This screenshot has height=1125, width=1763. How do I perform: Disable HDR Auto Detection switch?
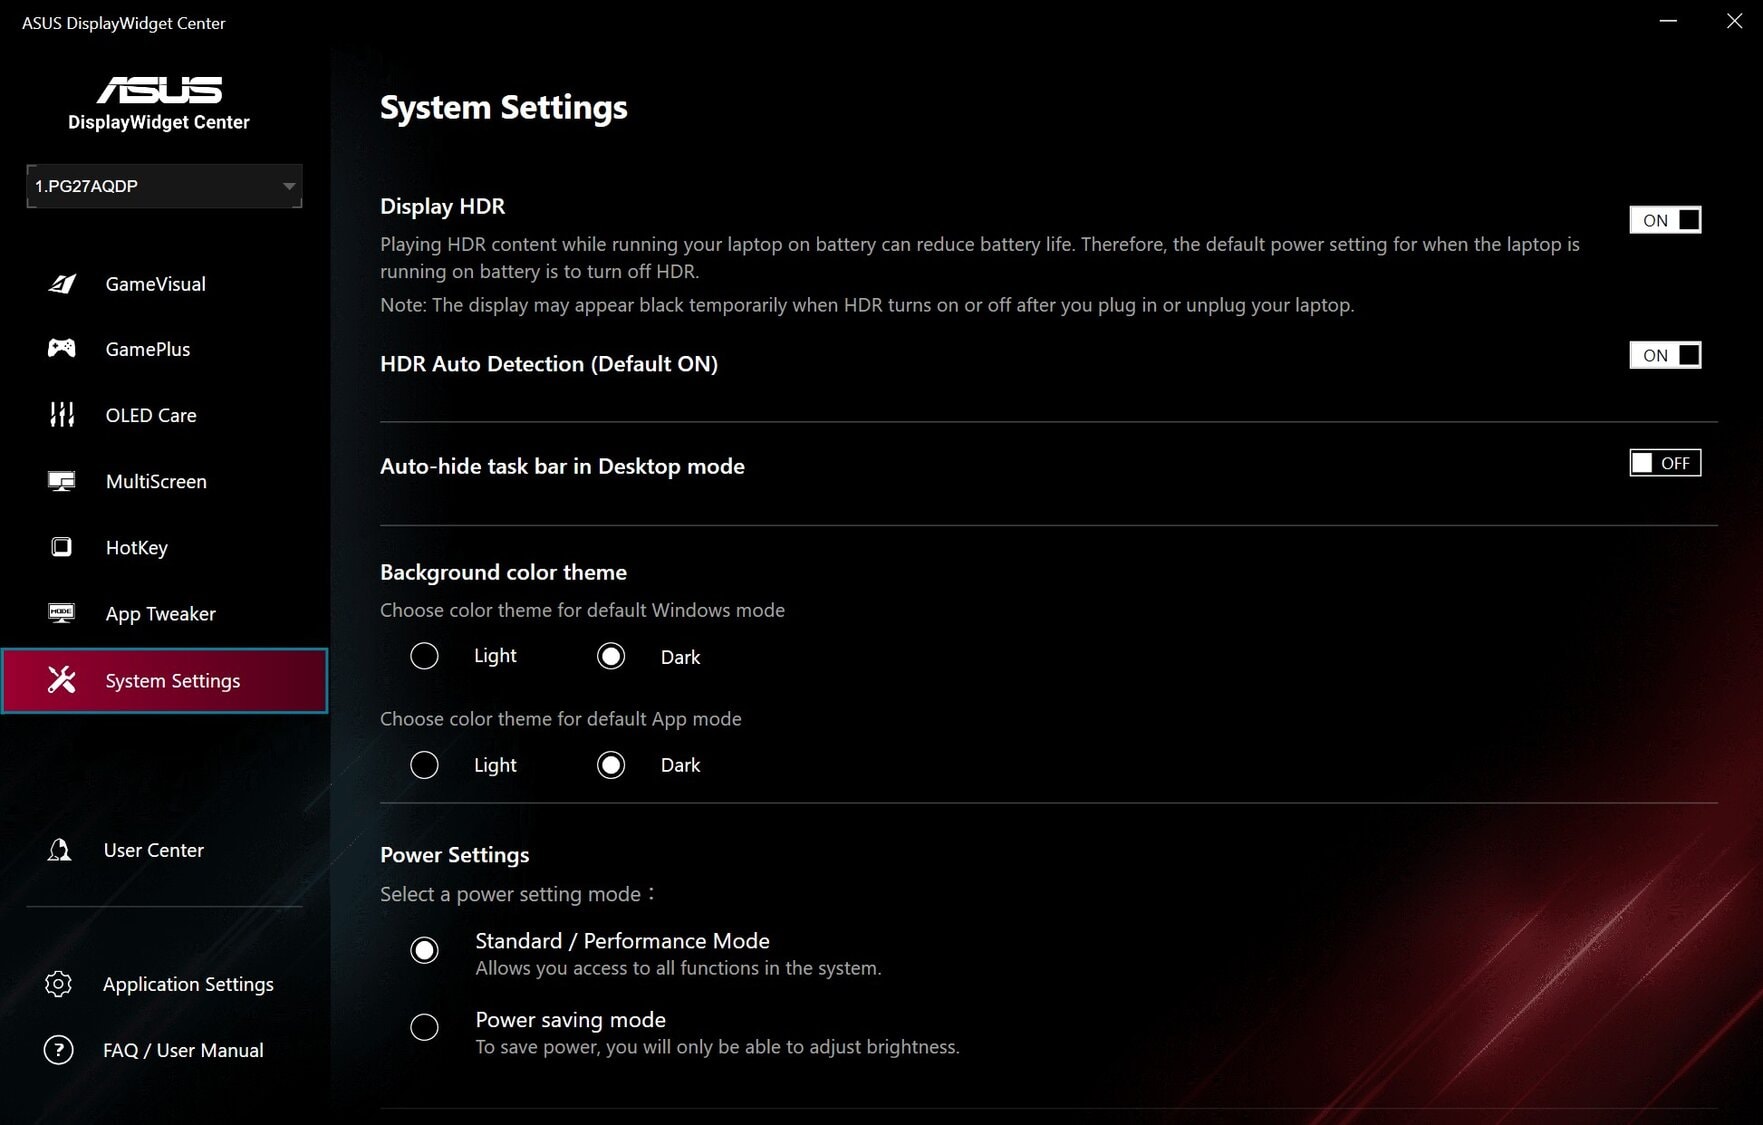[x=1665, y=355]
